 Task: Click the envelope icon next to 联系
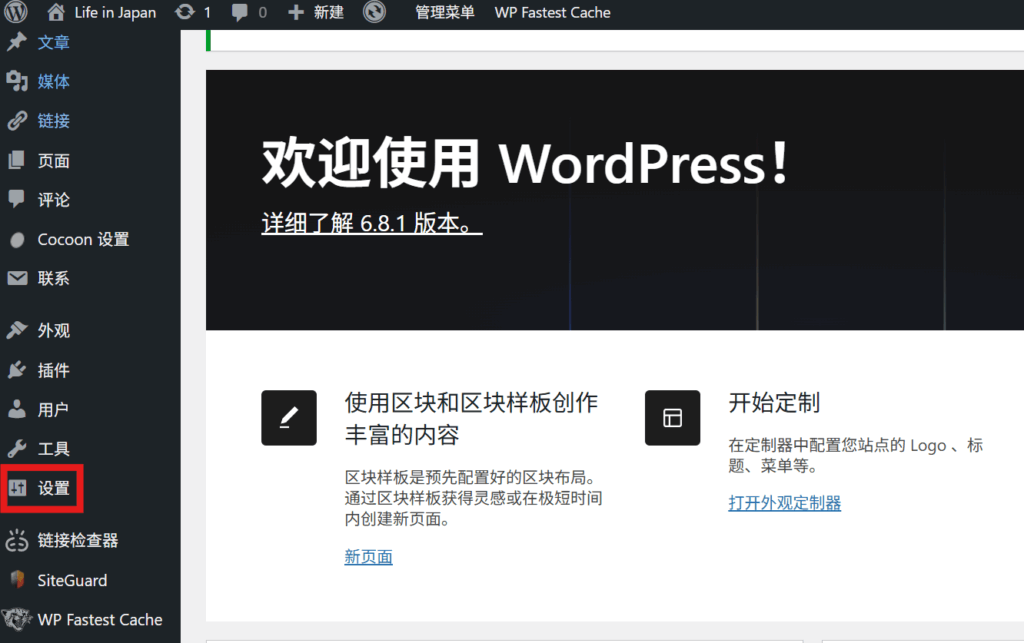coord(18,278)
